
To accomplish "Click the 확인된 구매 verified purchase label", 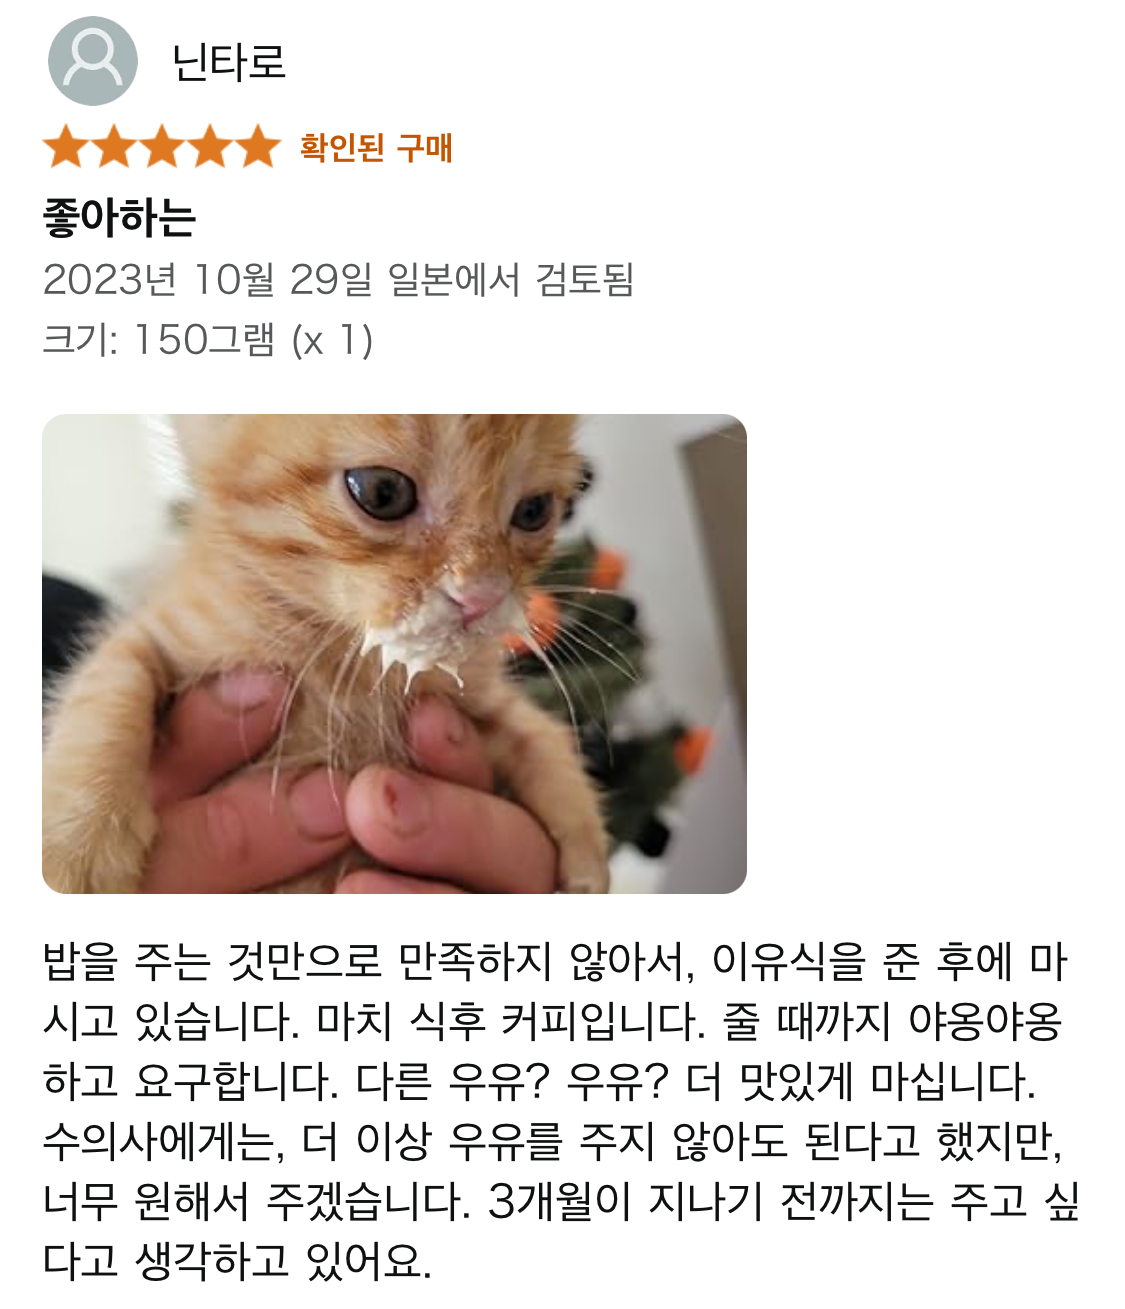I will point(376,148).
